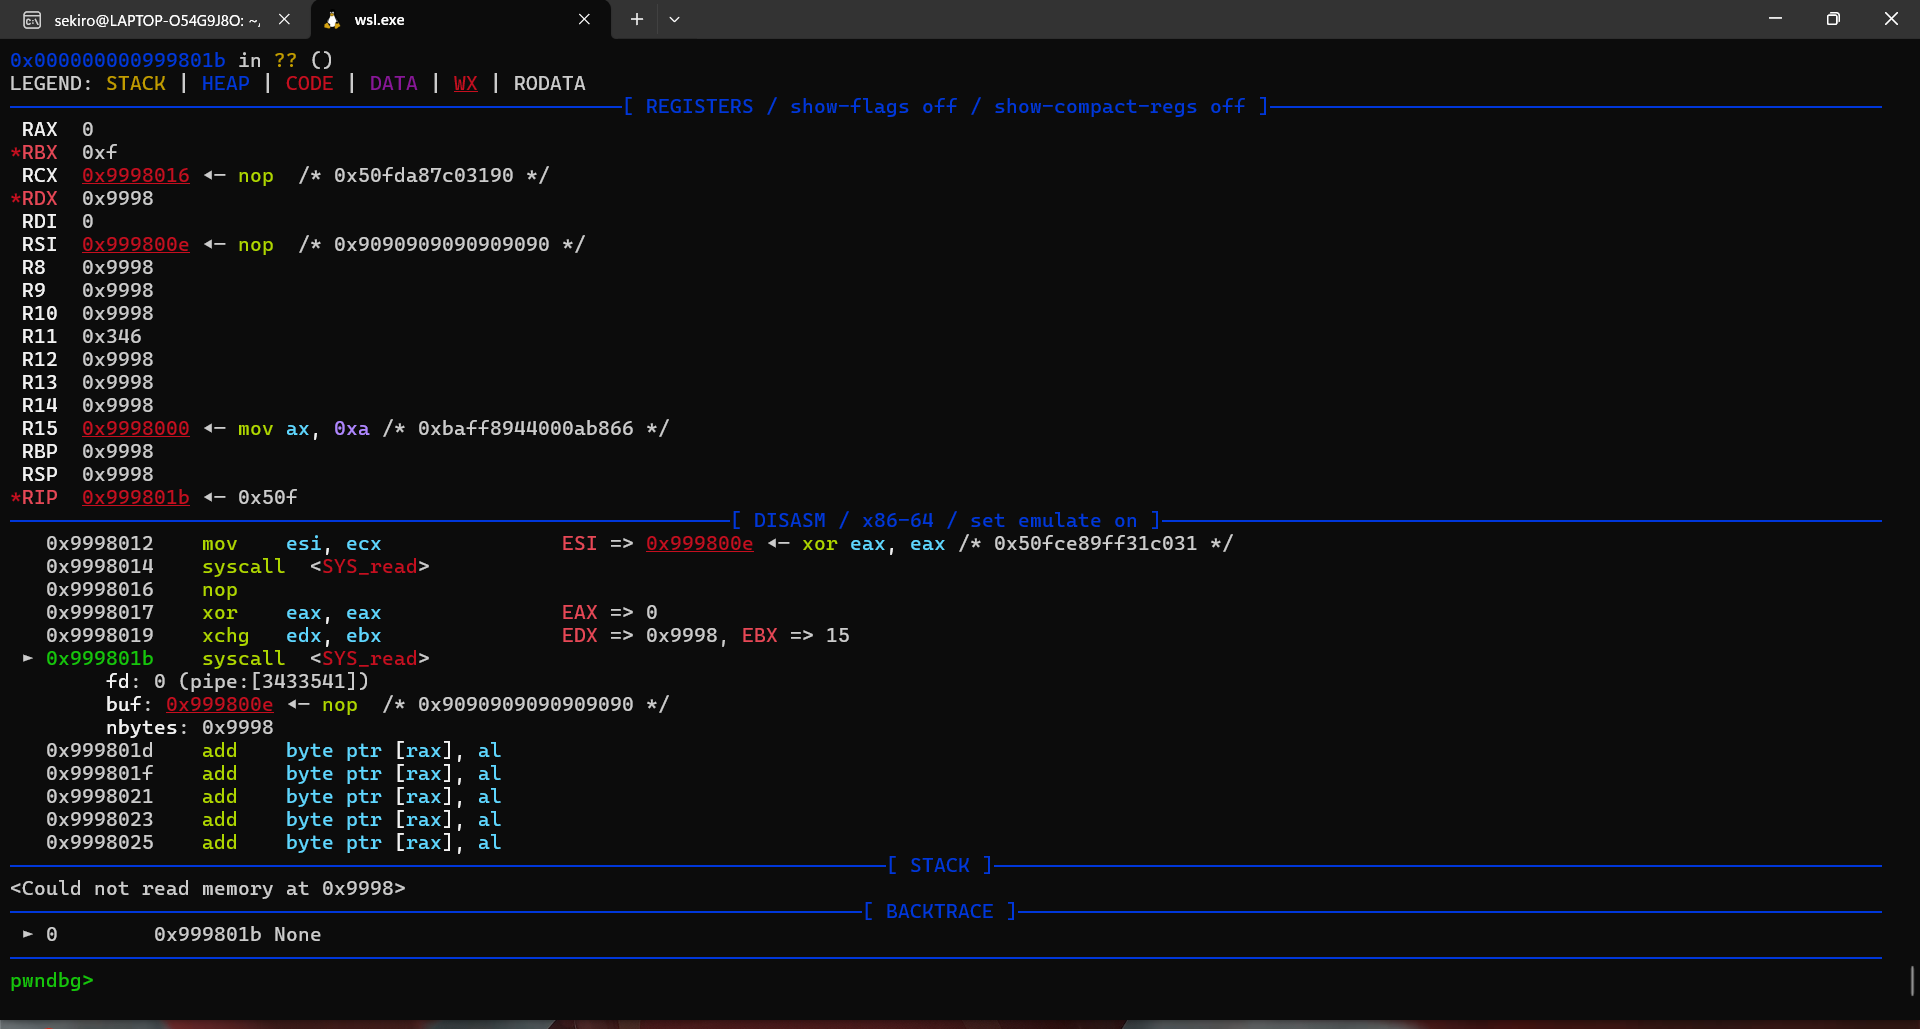Click the WX legend label
Viewport: 1920px width, 1029px height.
(466, 84)
